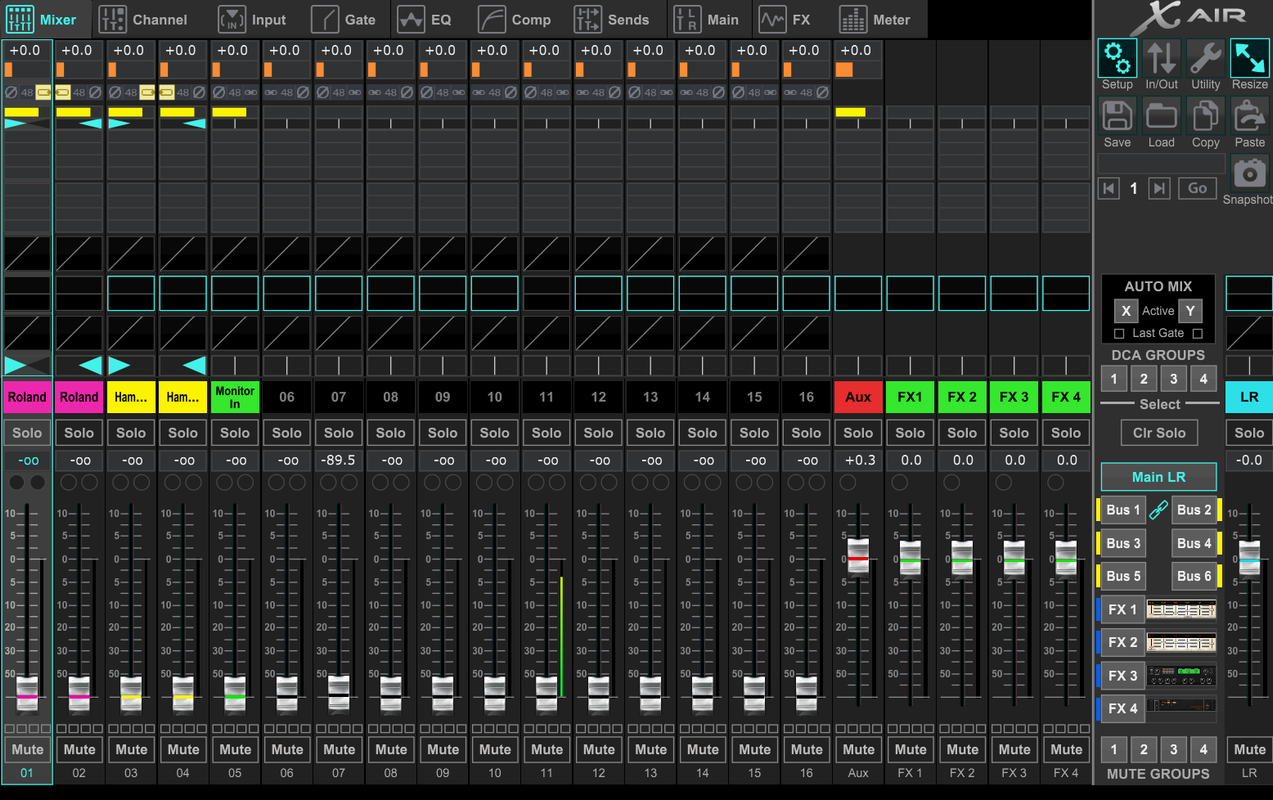The width and height of the screenshot is (1273, 800).
Task: Go to previous snapshot arrow
Action: pos(1108,188)
